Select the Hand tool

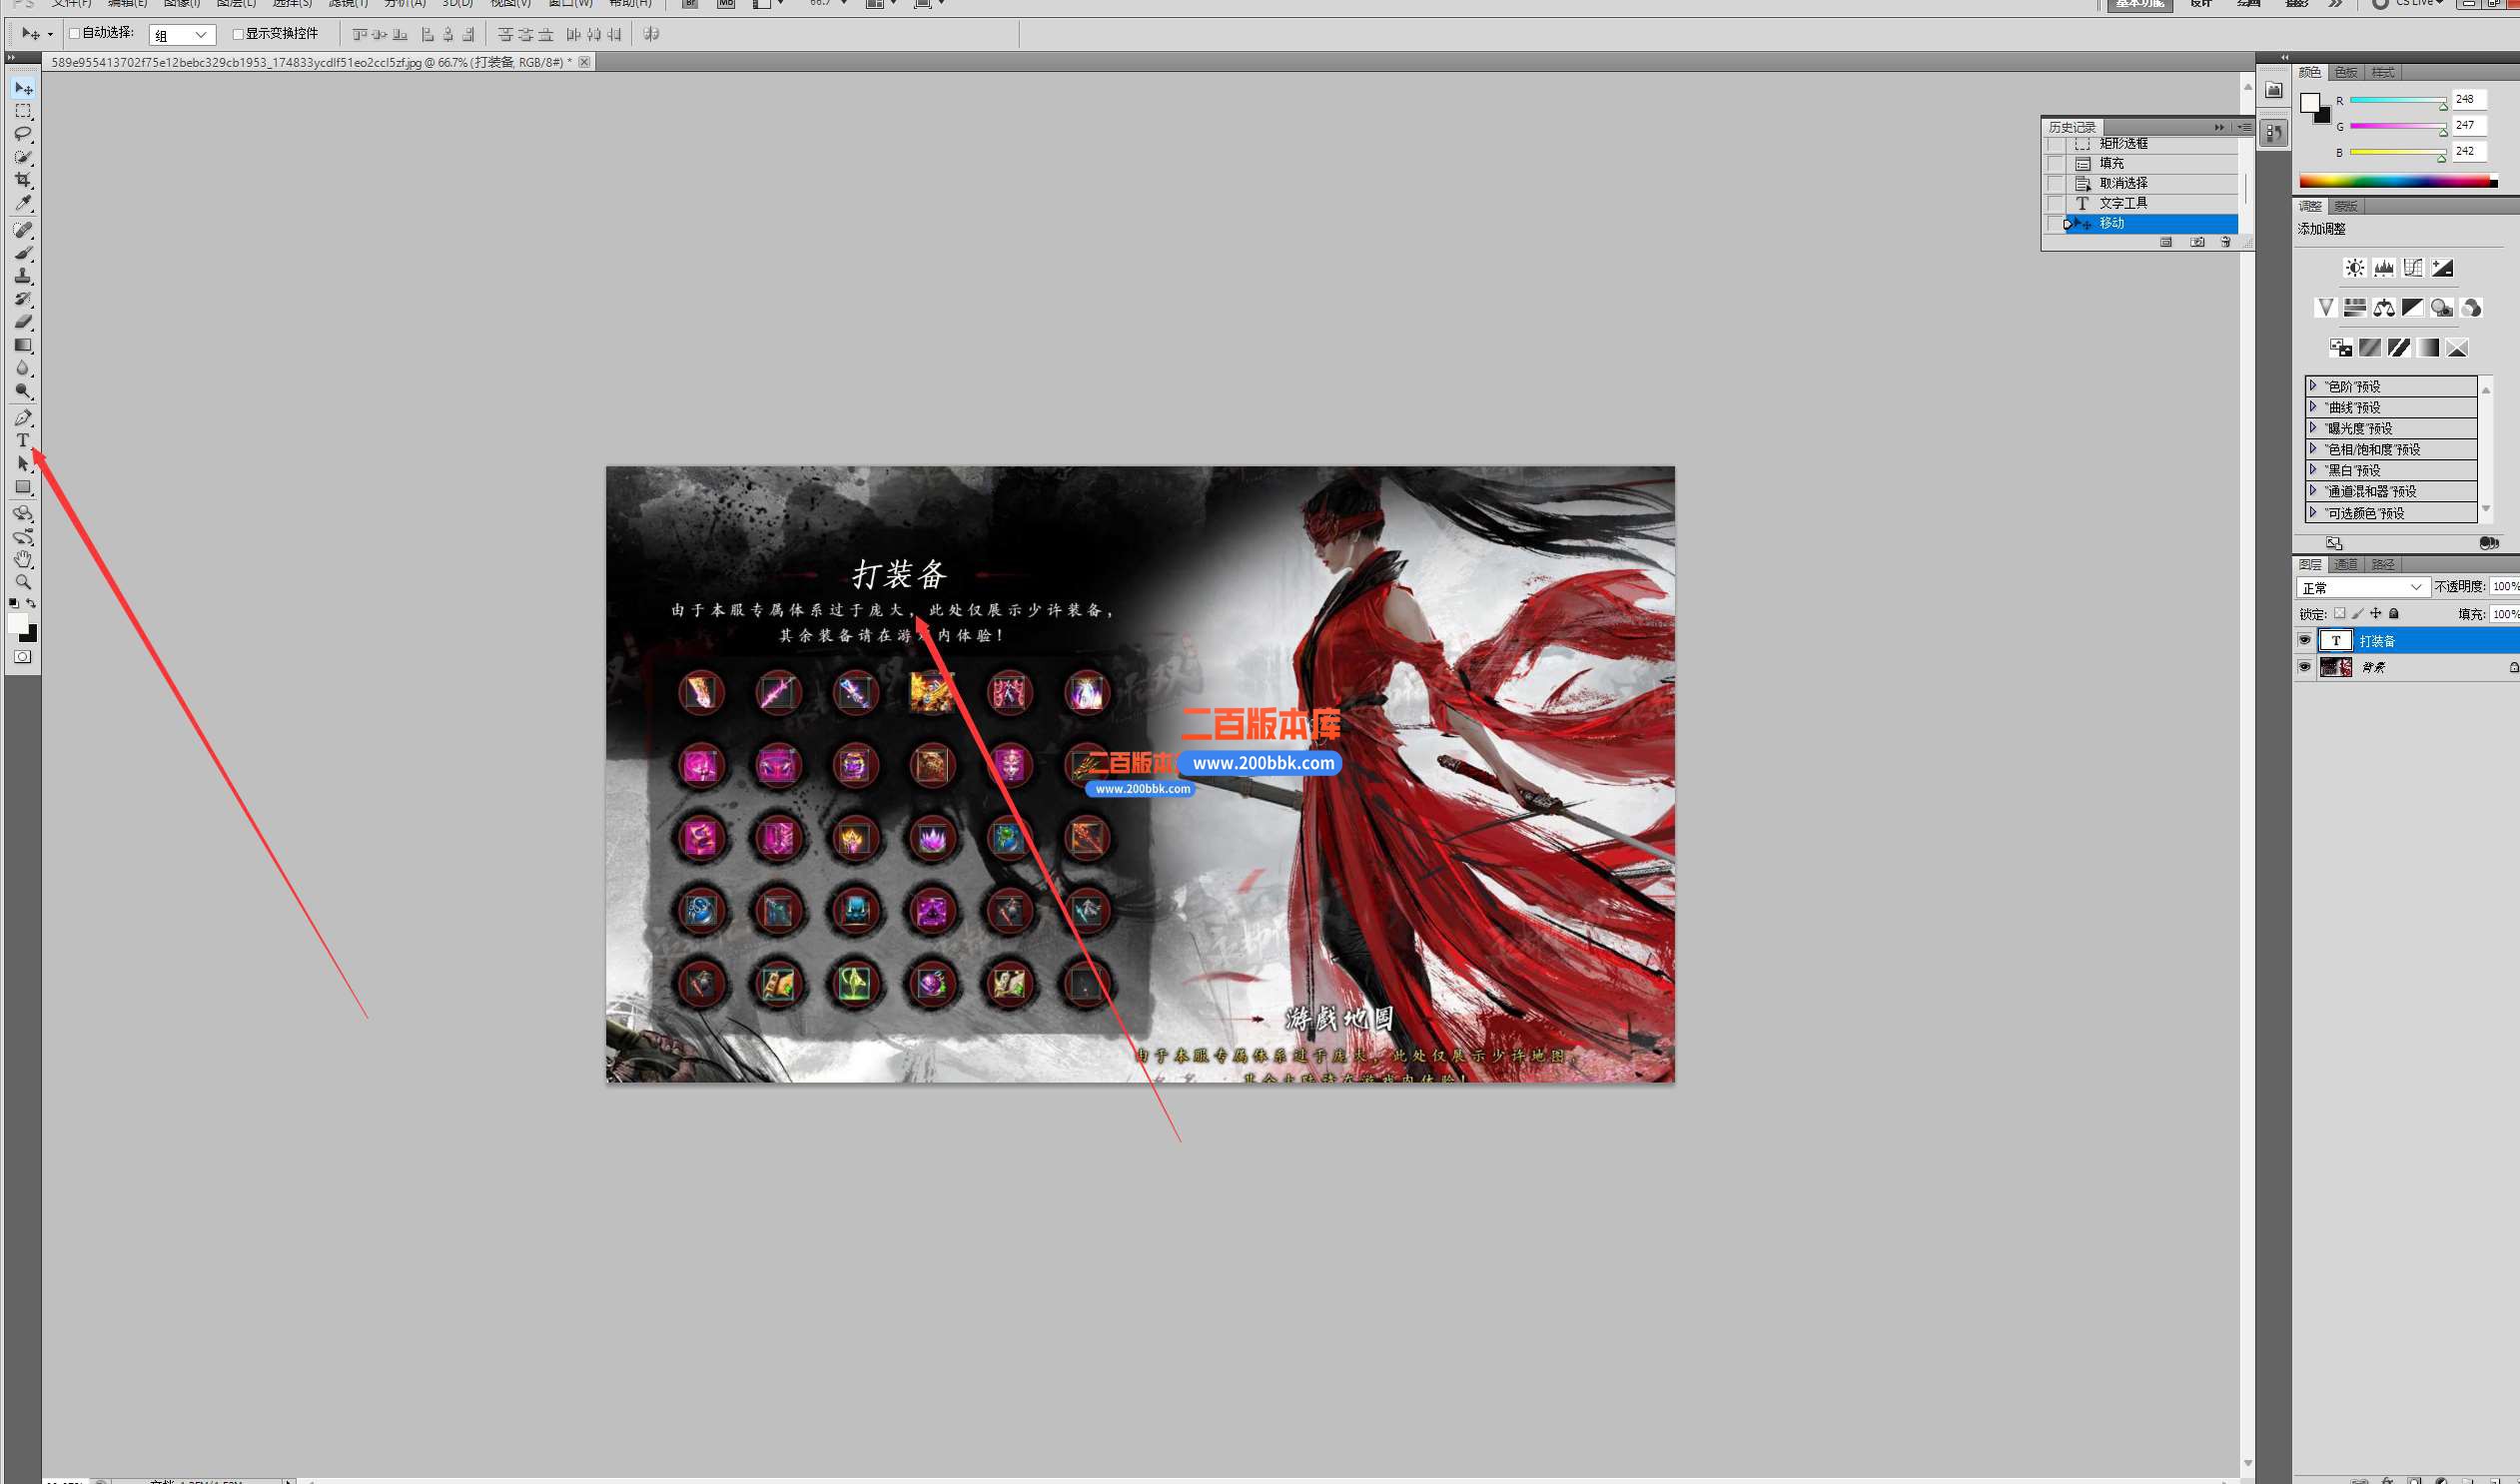pyautogui.click(x=23, y=559)
